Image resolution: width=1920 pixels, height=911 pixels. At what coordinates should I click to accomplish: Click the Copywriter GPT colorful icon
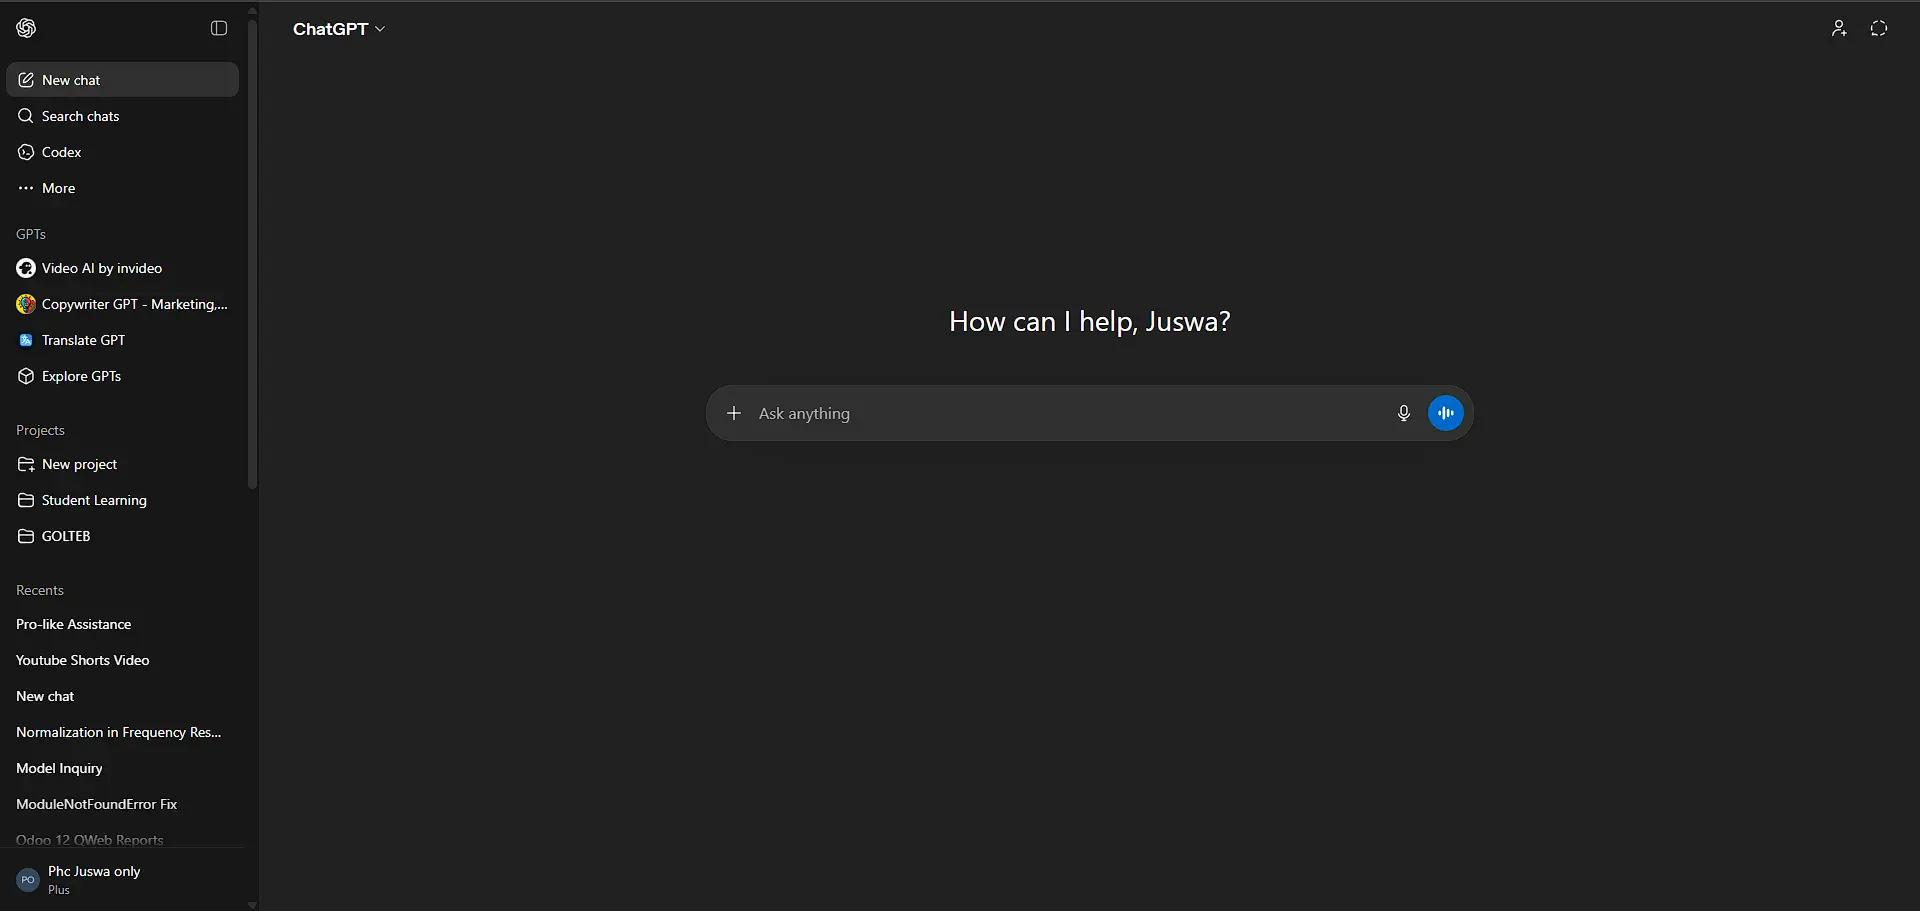pyautogui.click(x=26, y=304)
